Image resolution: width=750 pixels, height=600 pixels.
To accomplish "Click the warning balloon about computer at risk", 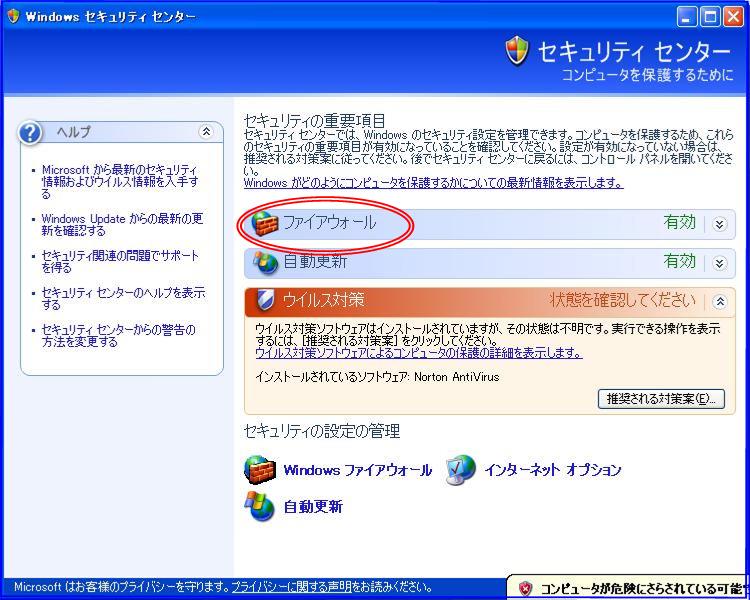I will (x=628, y=588).
